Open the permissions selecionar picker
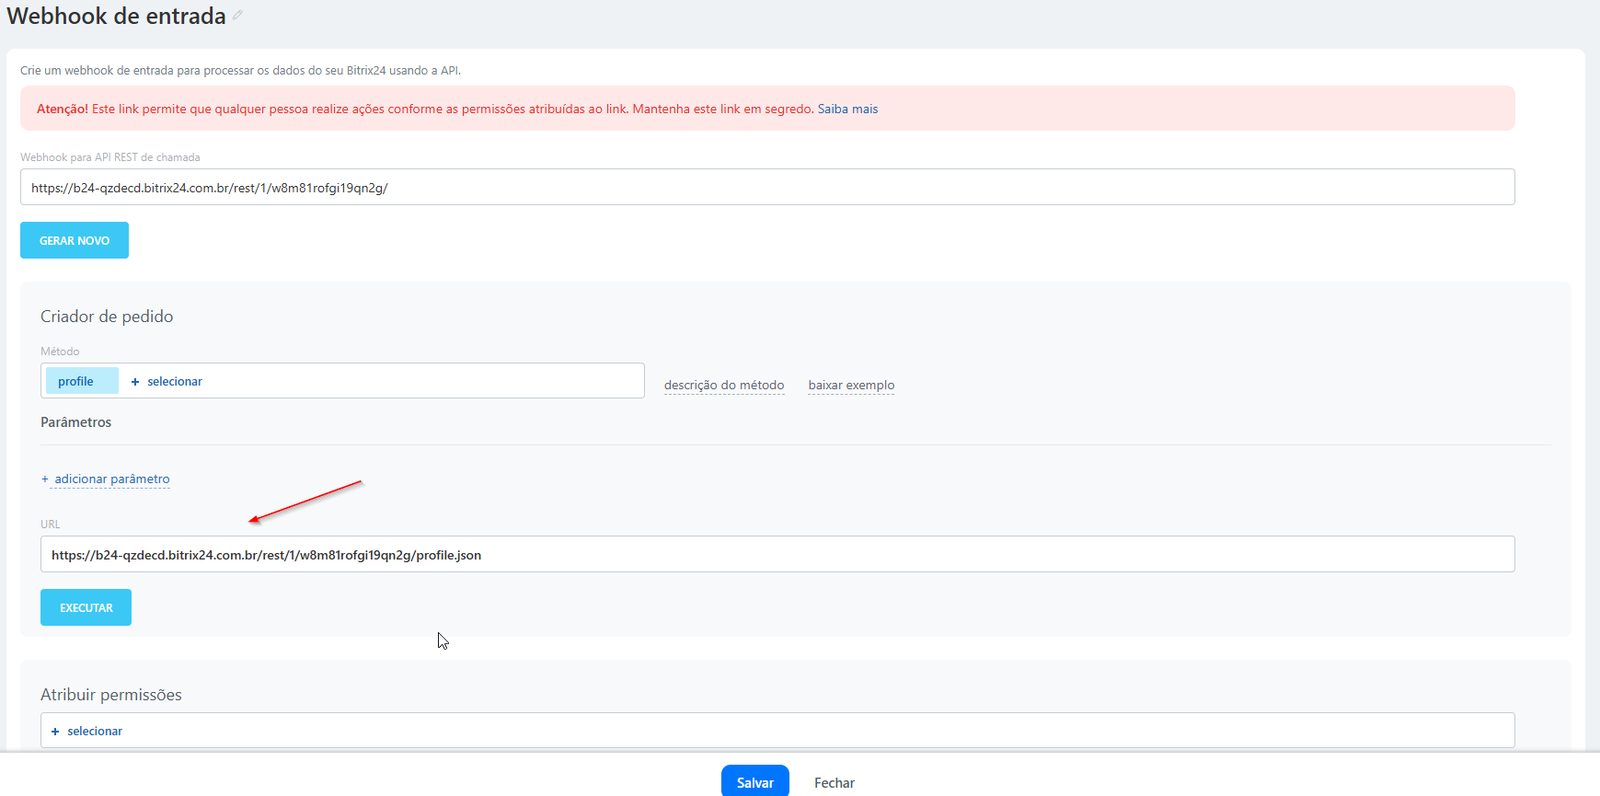1600x796 pixels. [87, 731]
